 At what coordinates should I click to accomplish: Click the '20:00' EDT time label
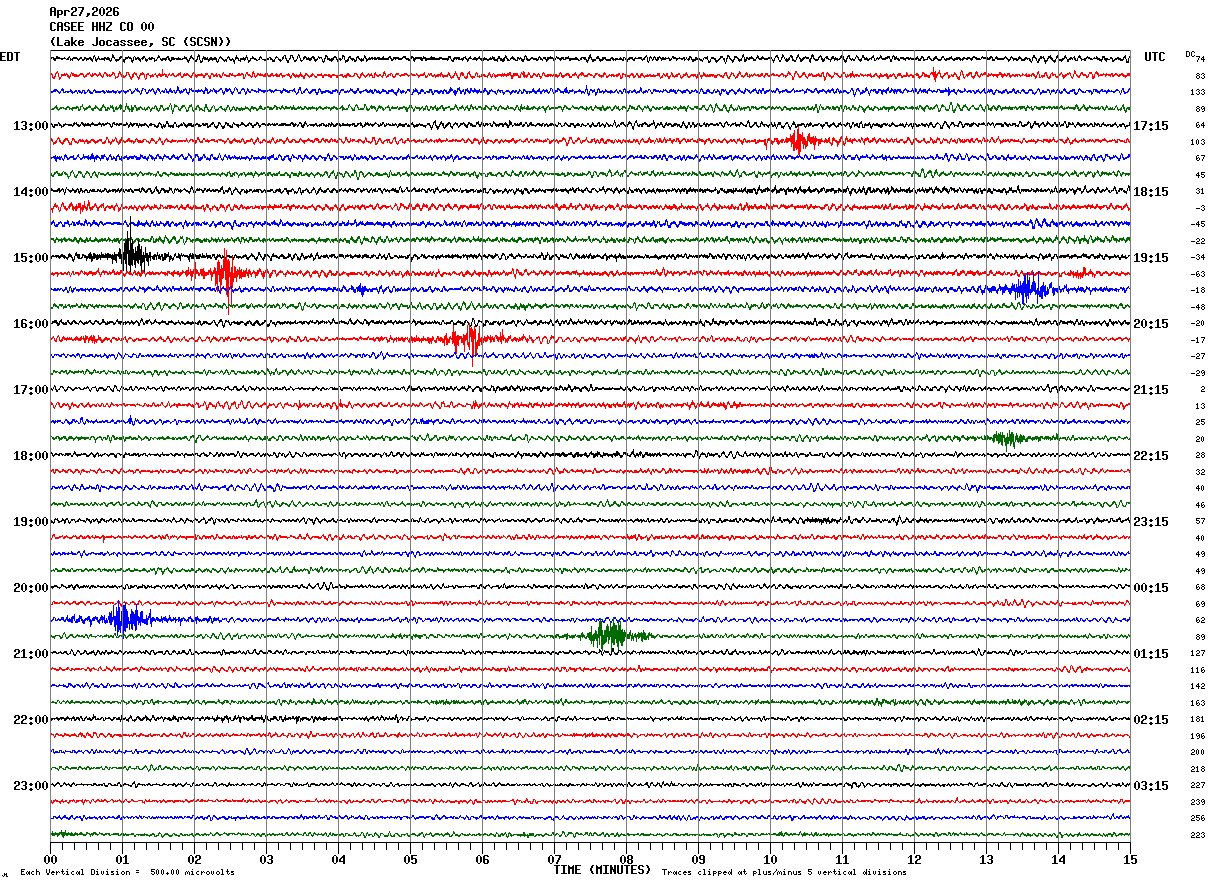30,588
